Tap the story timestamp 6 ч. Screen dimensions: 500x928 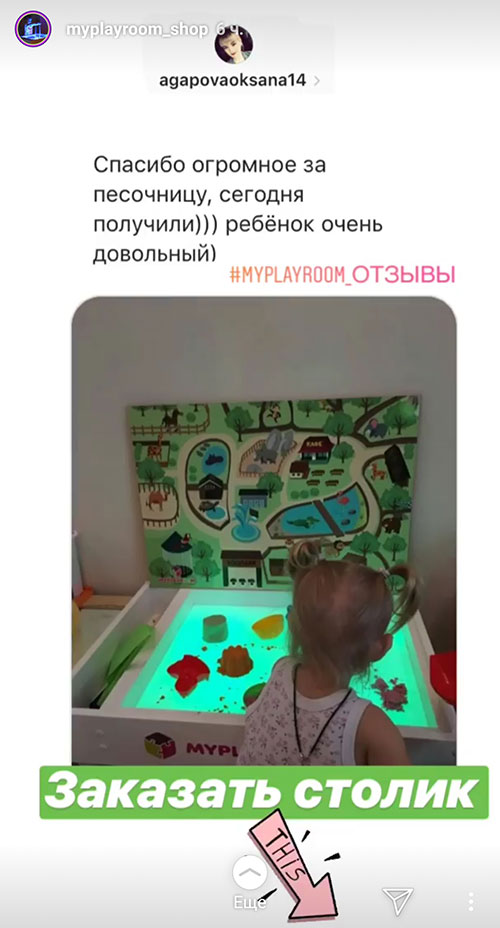tap(231, 29)
